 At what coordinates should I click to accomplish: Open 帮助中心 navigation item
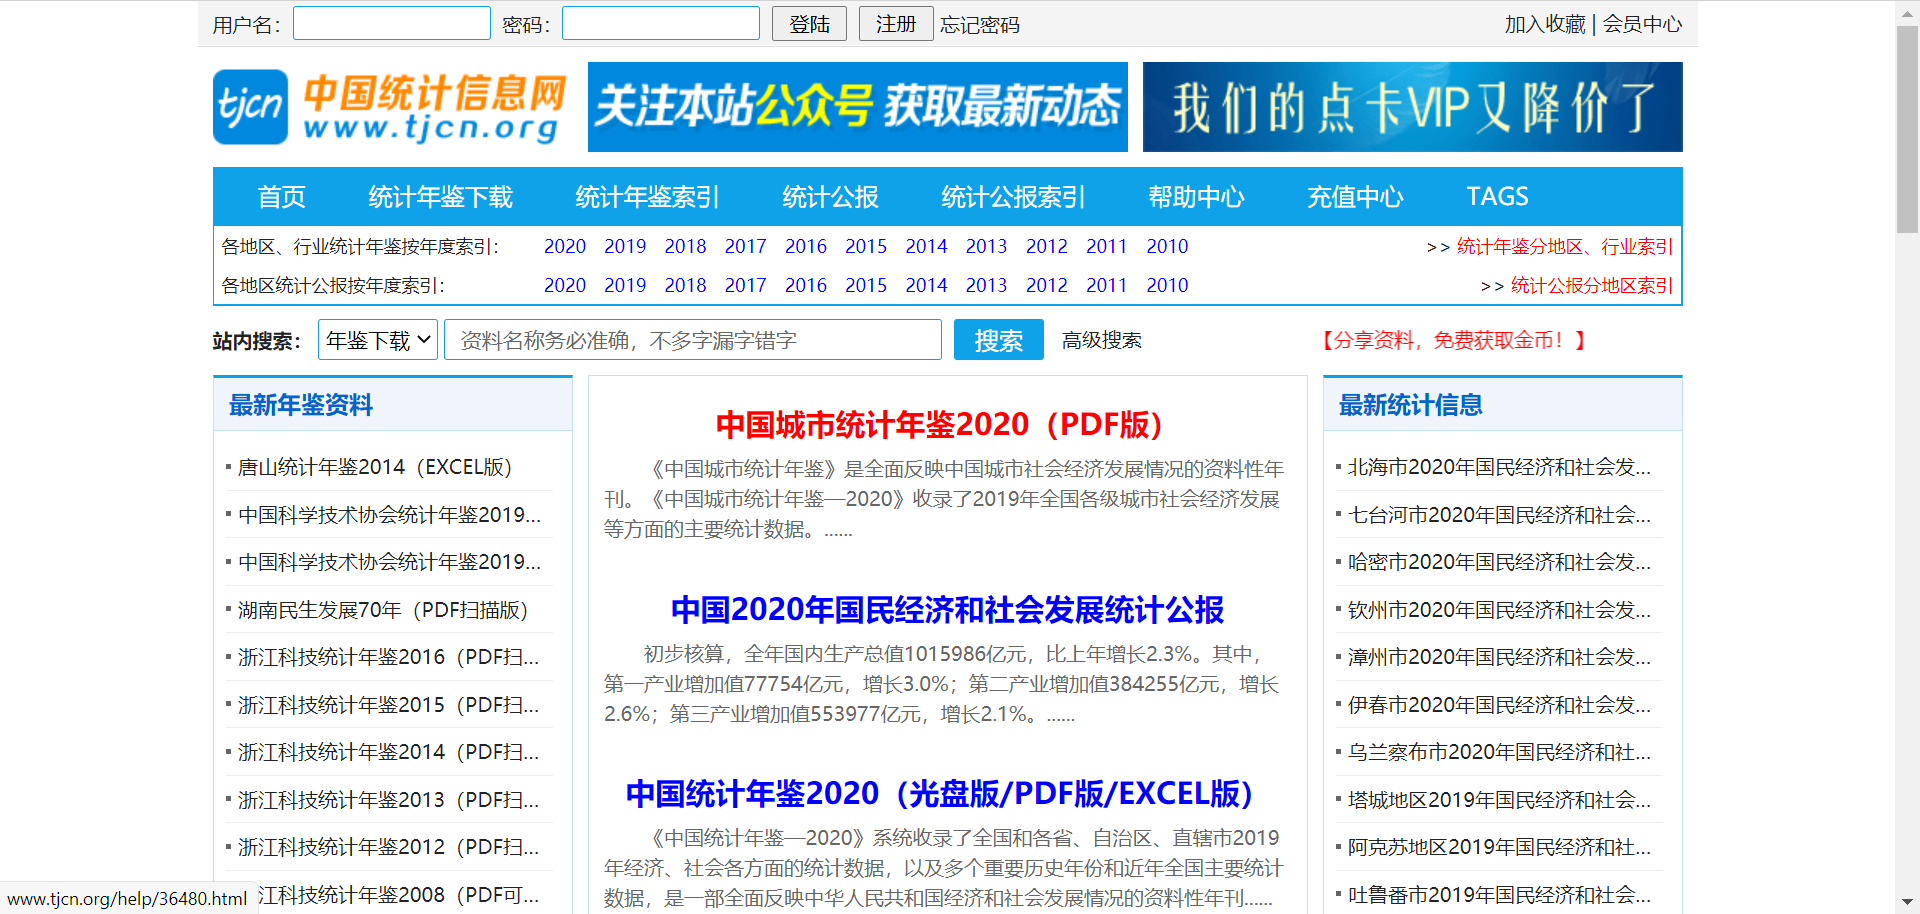1197,197
